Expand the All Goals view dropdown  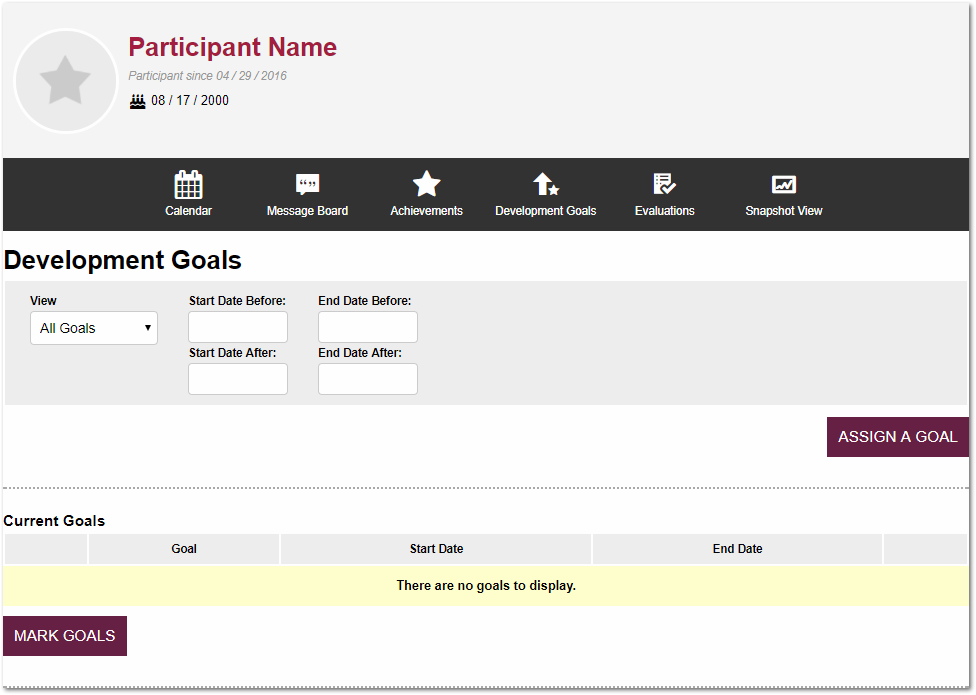point(94,328)
